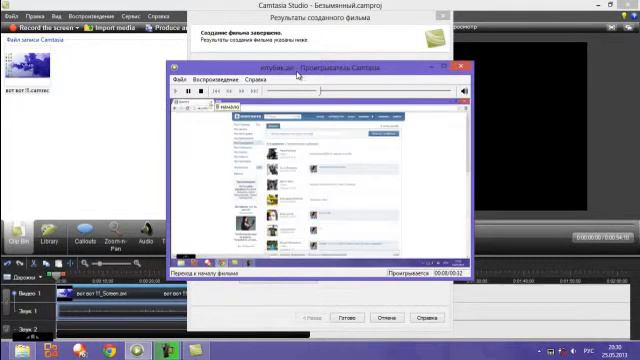Click the full screen icon in the preview header
The width and height of the screenshot is (640, 360).
coord(611,27)
